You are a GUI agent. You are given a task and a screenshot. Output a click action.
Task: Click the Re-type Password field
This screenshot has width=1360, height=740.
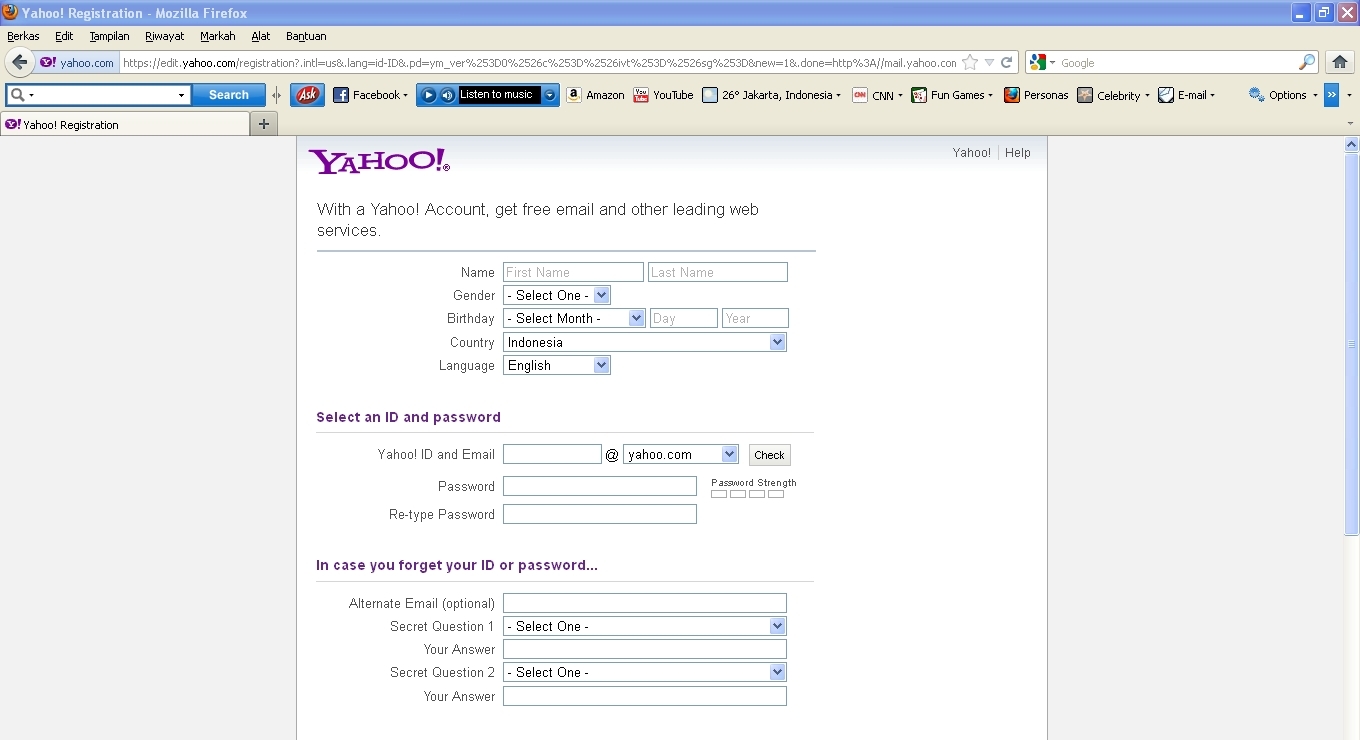click(x=600, y=514)
